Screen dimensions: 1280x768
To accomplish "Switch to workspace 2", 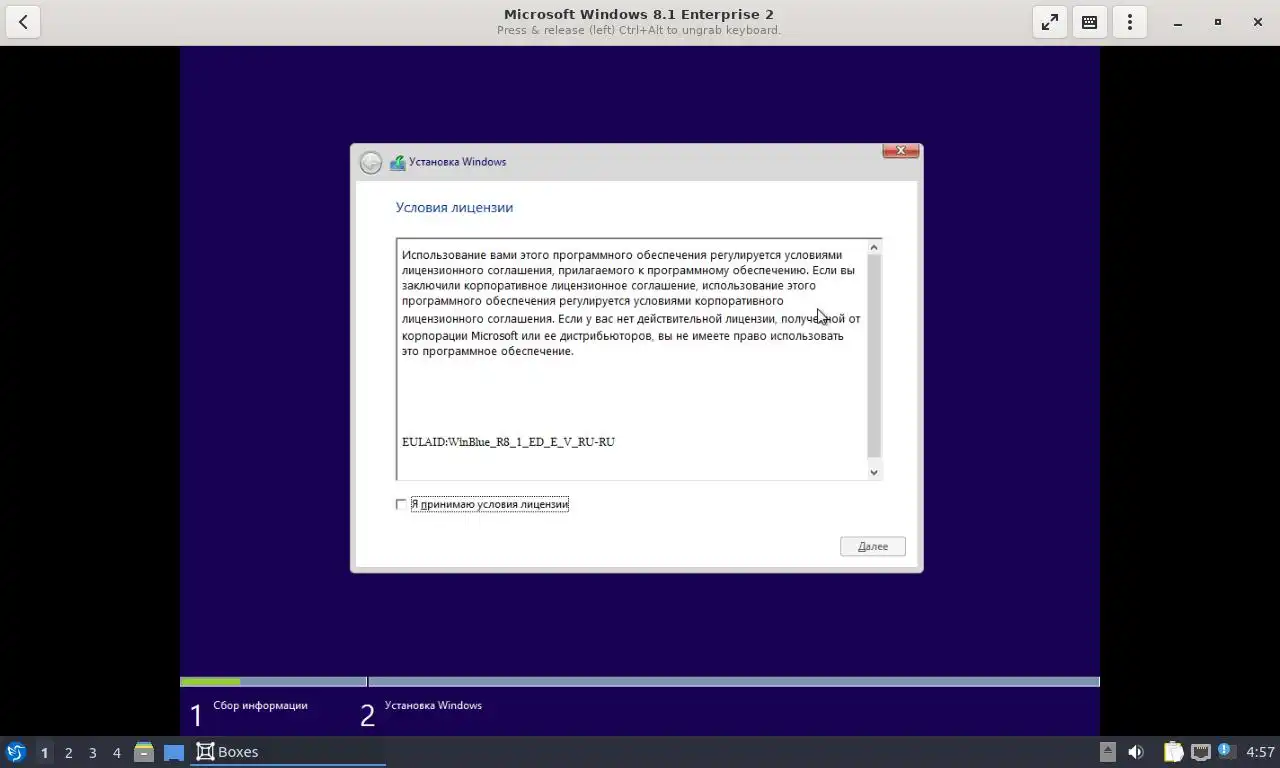I will 68,752.
